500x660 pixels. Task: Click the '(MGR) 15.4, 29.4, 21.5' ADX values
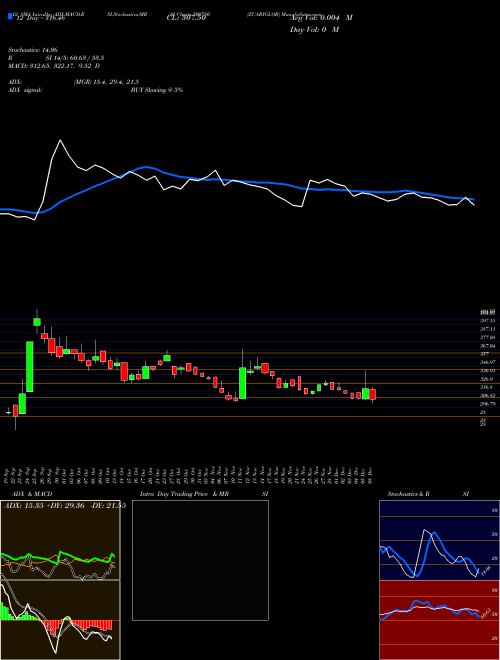(106, 82)
